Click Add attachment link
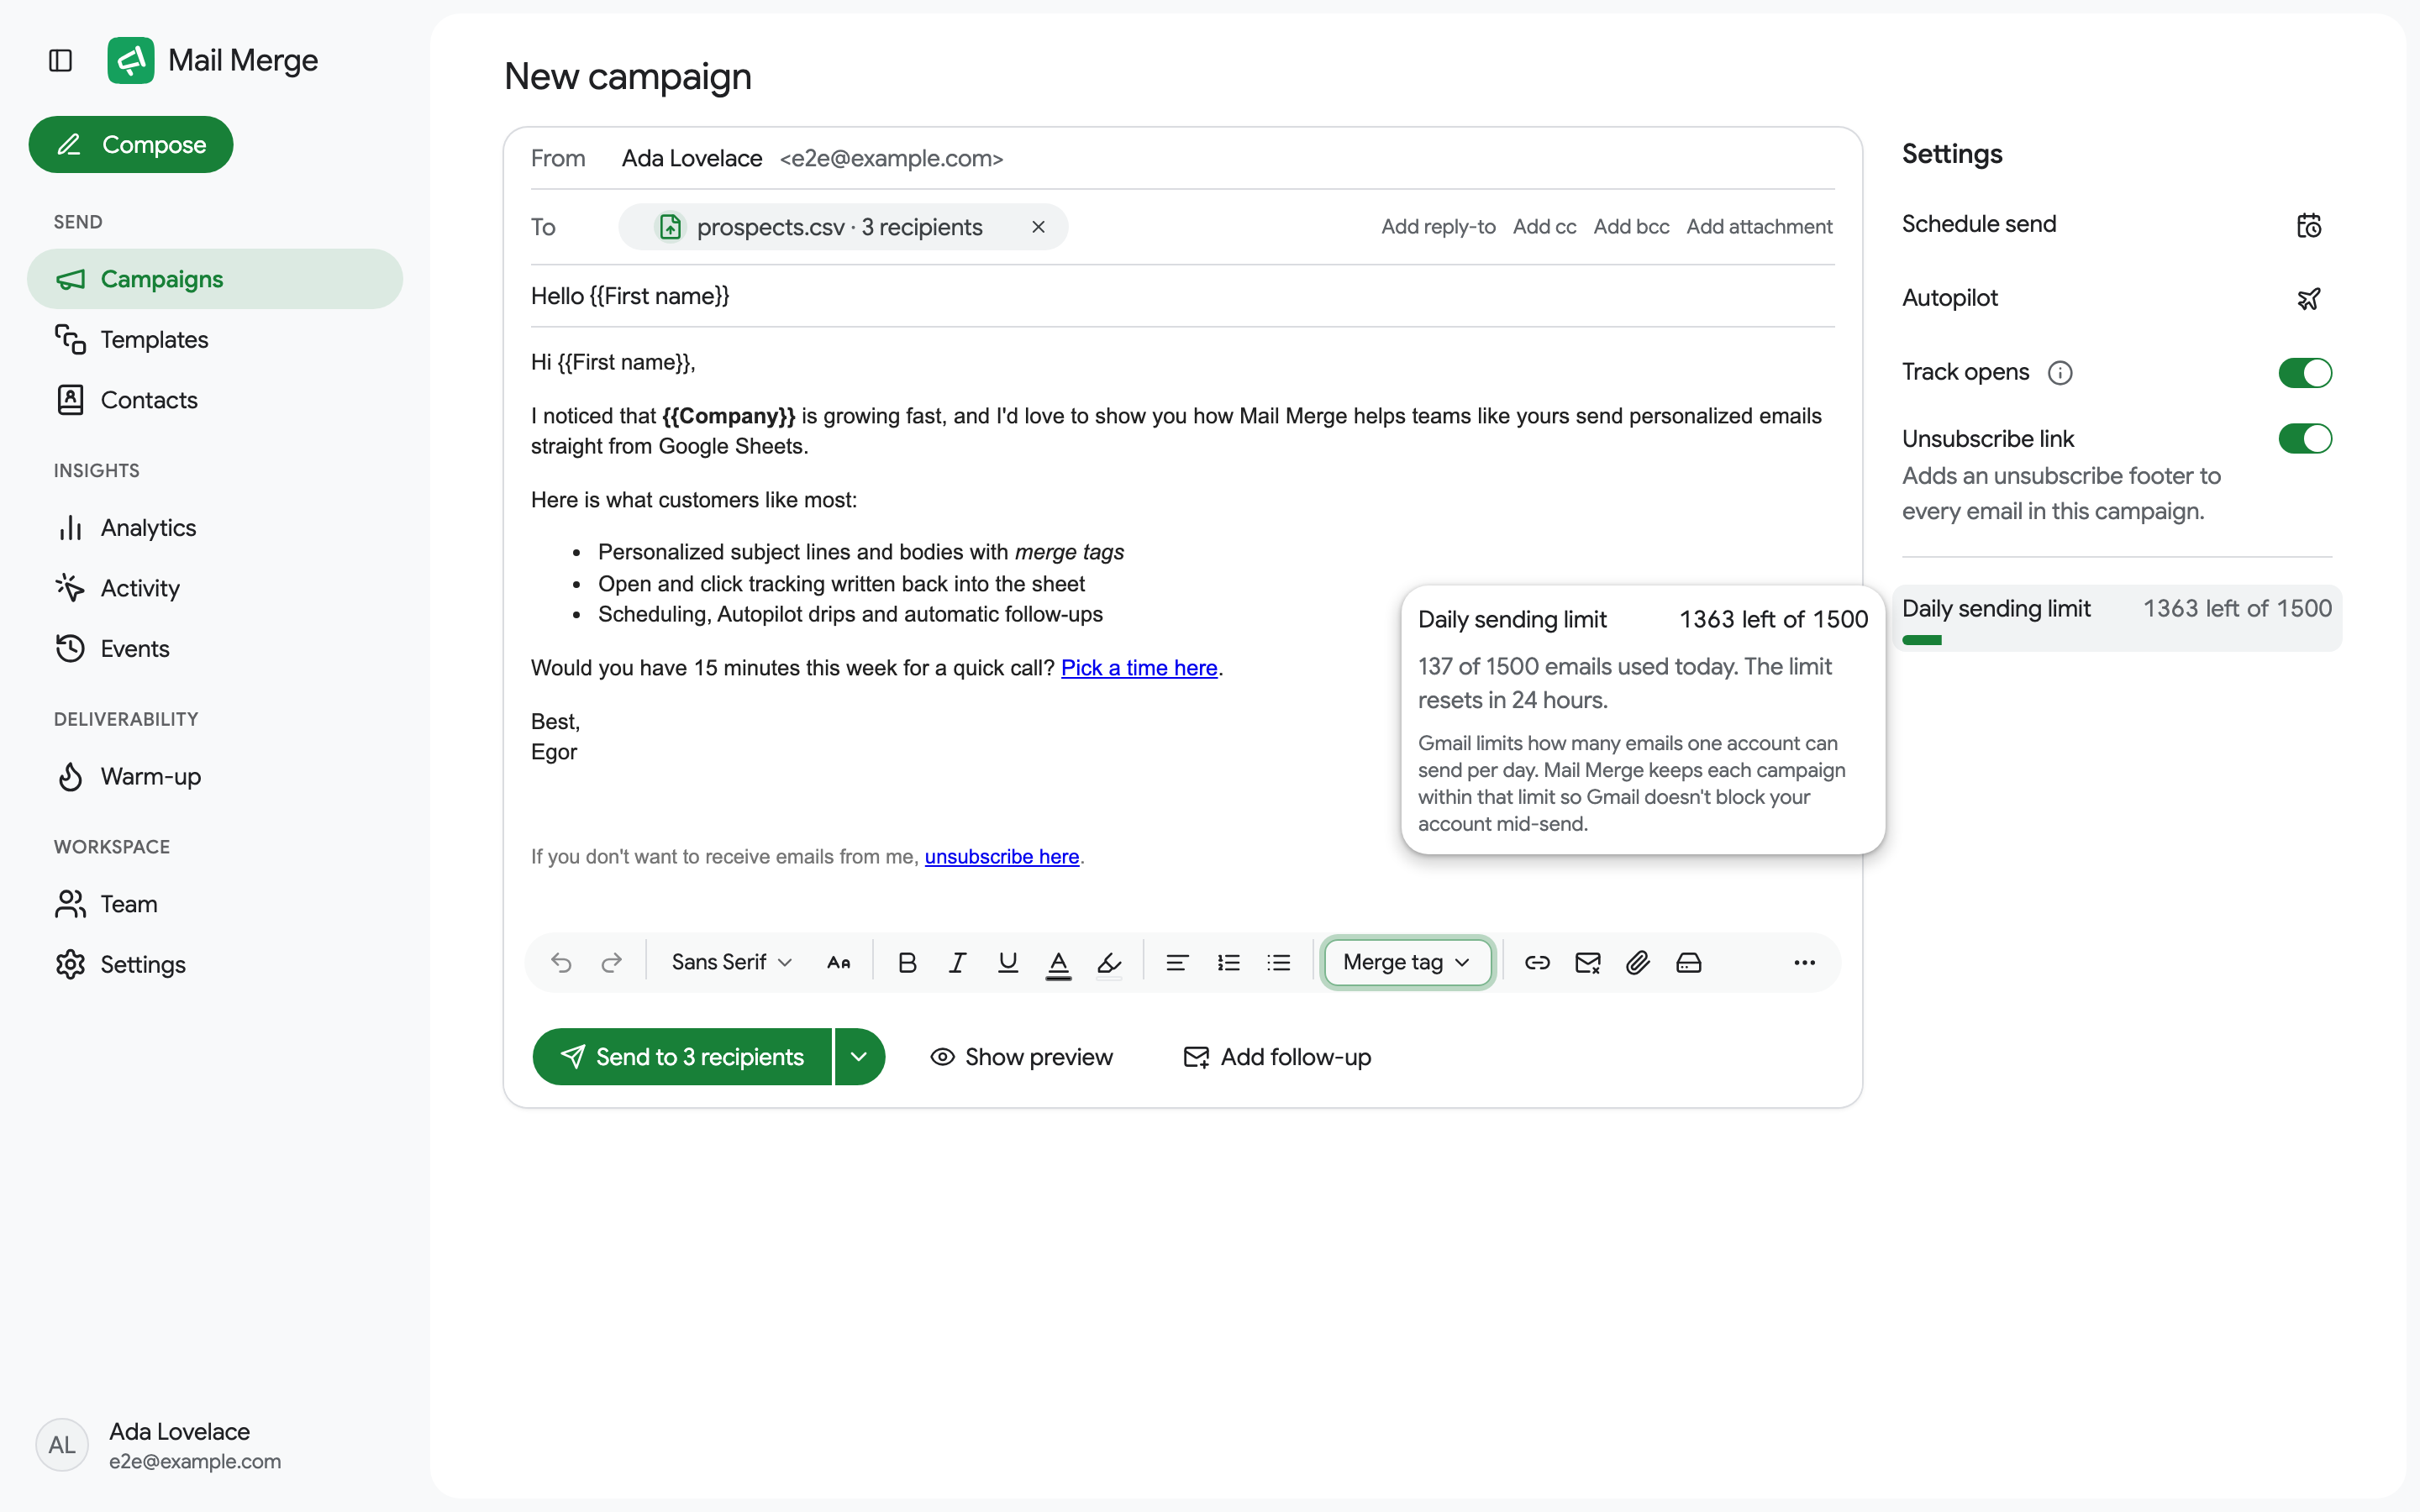Screen dimensions: 2420x1512 (1759, 227)
